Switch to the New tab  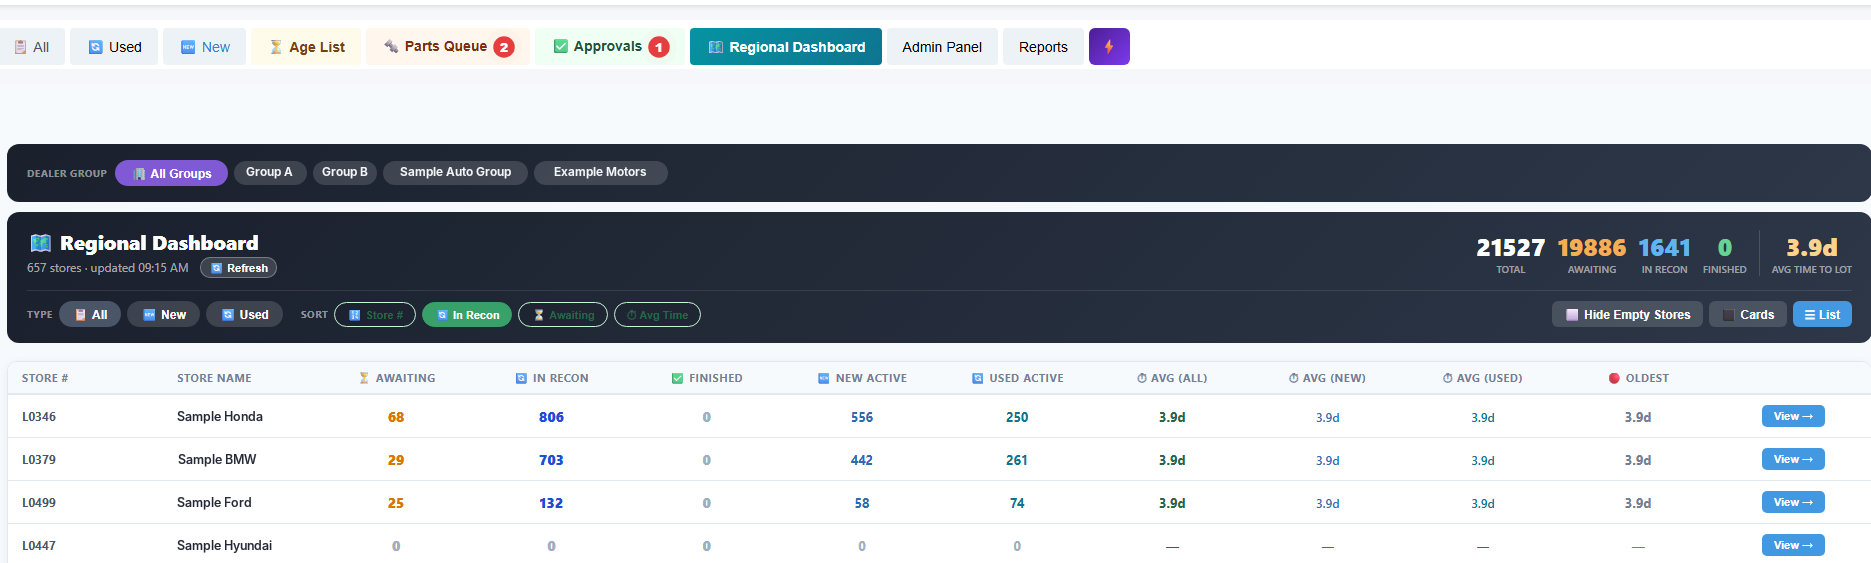click(204, 47)
